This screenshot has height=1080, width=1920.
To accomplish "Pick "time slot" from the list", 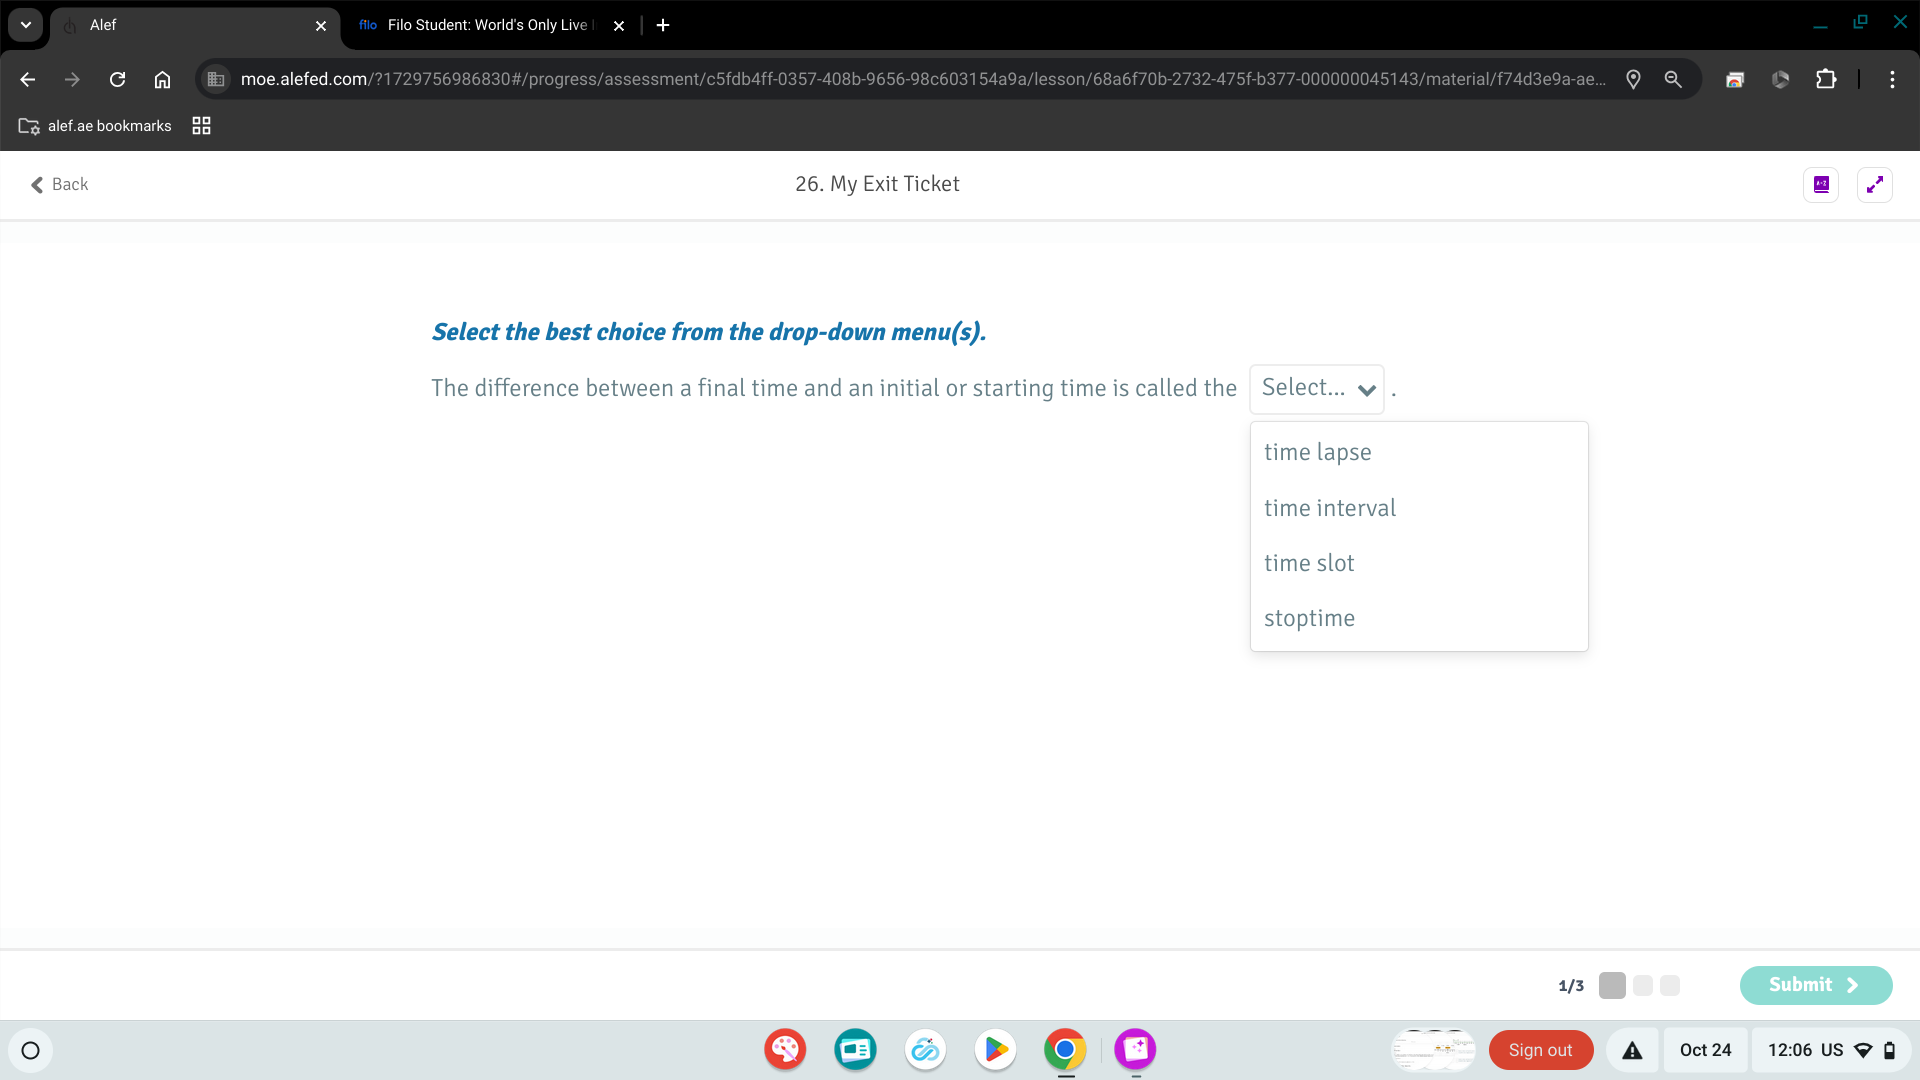I will [1309, 563].
